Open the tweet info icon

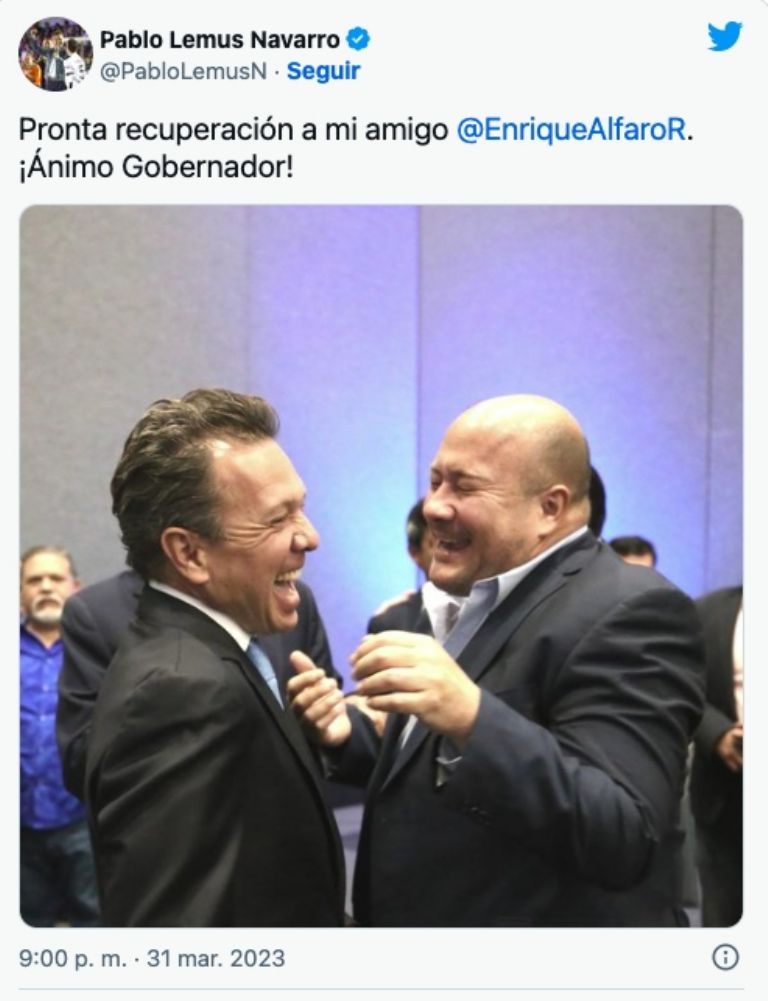pyautogui.click(x=725, y=957)
